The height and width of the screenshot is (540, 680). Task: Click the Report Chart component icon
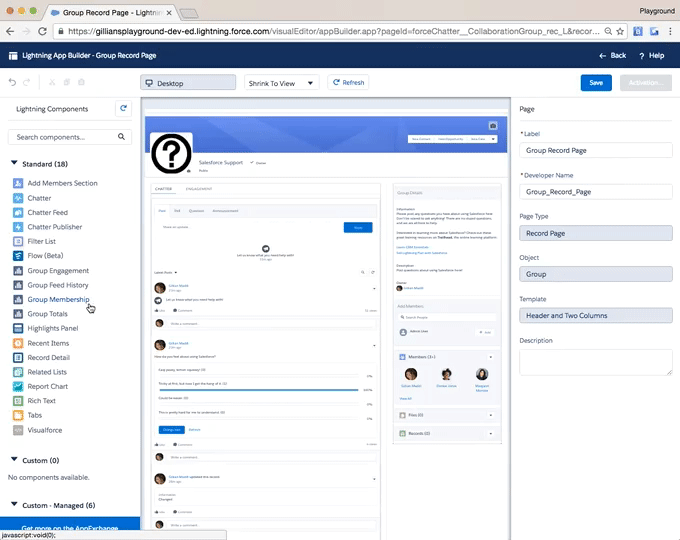(x=18, y=386)
